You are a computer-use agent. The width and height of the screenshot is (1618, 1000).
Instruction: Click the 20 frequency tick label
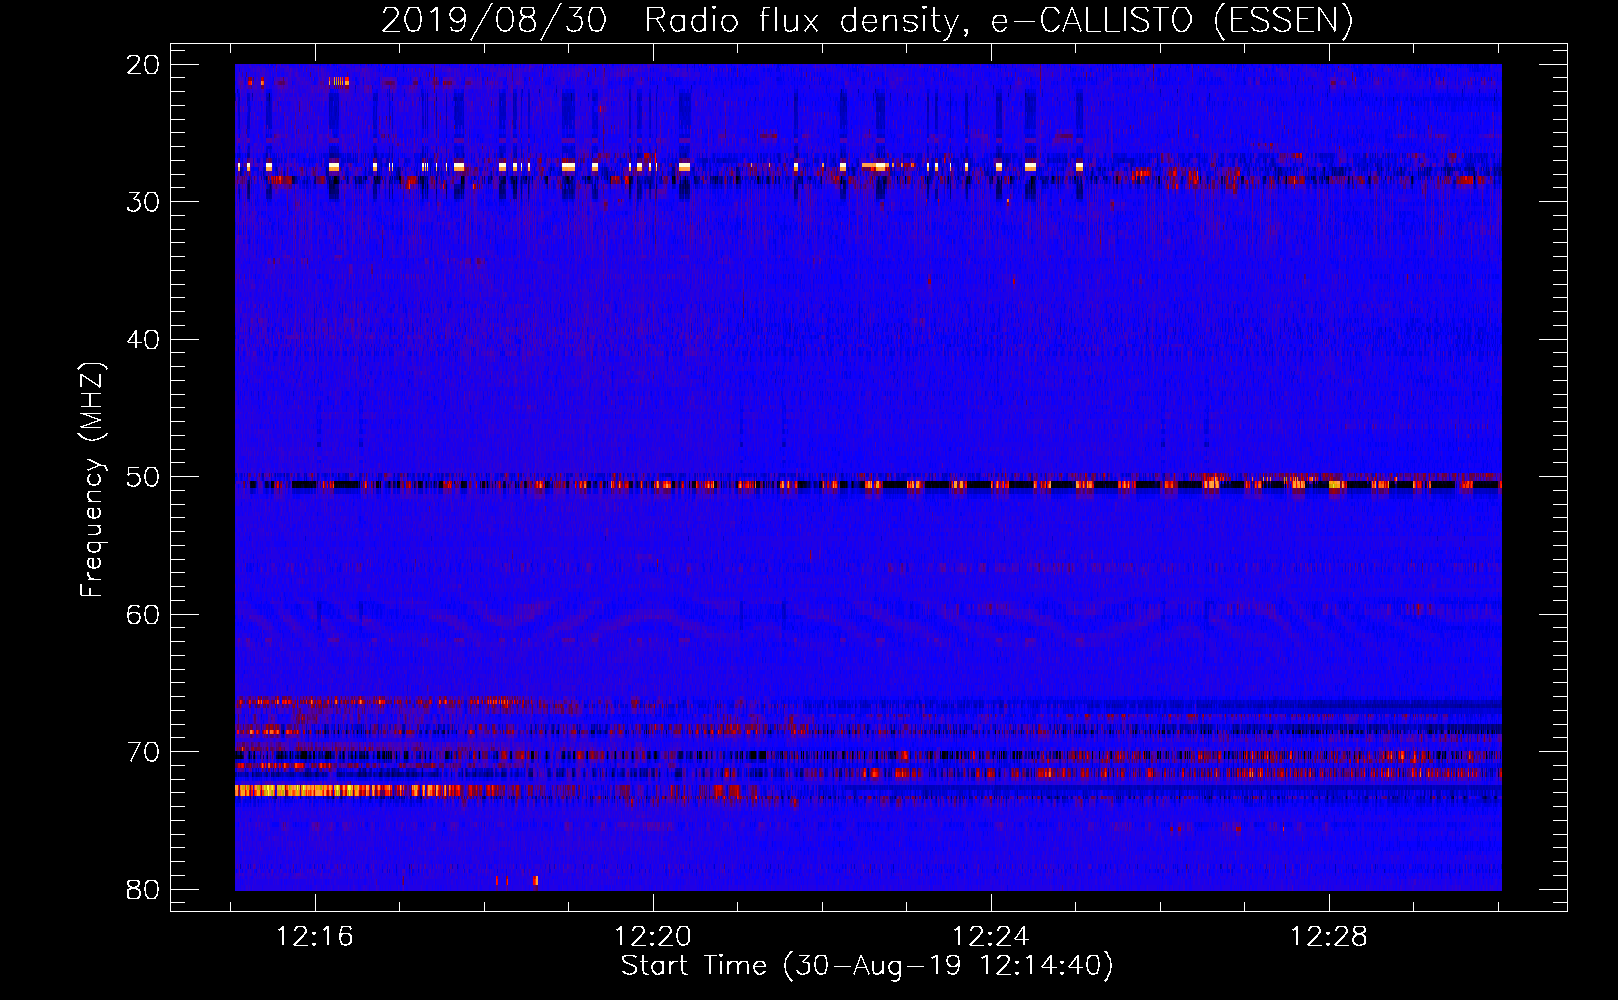(x=144, y=65)
